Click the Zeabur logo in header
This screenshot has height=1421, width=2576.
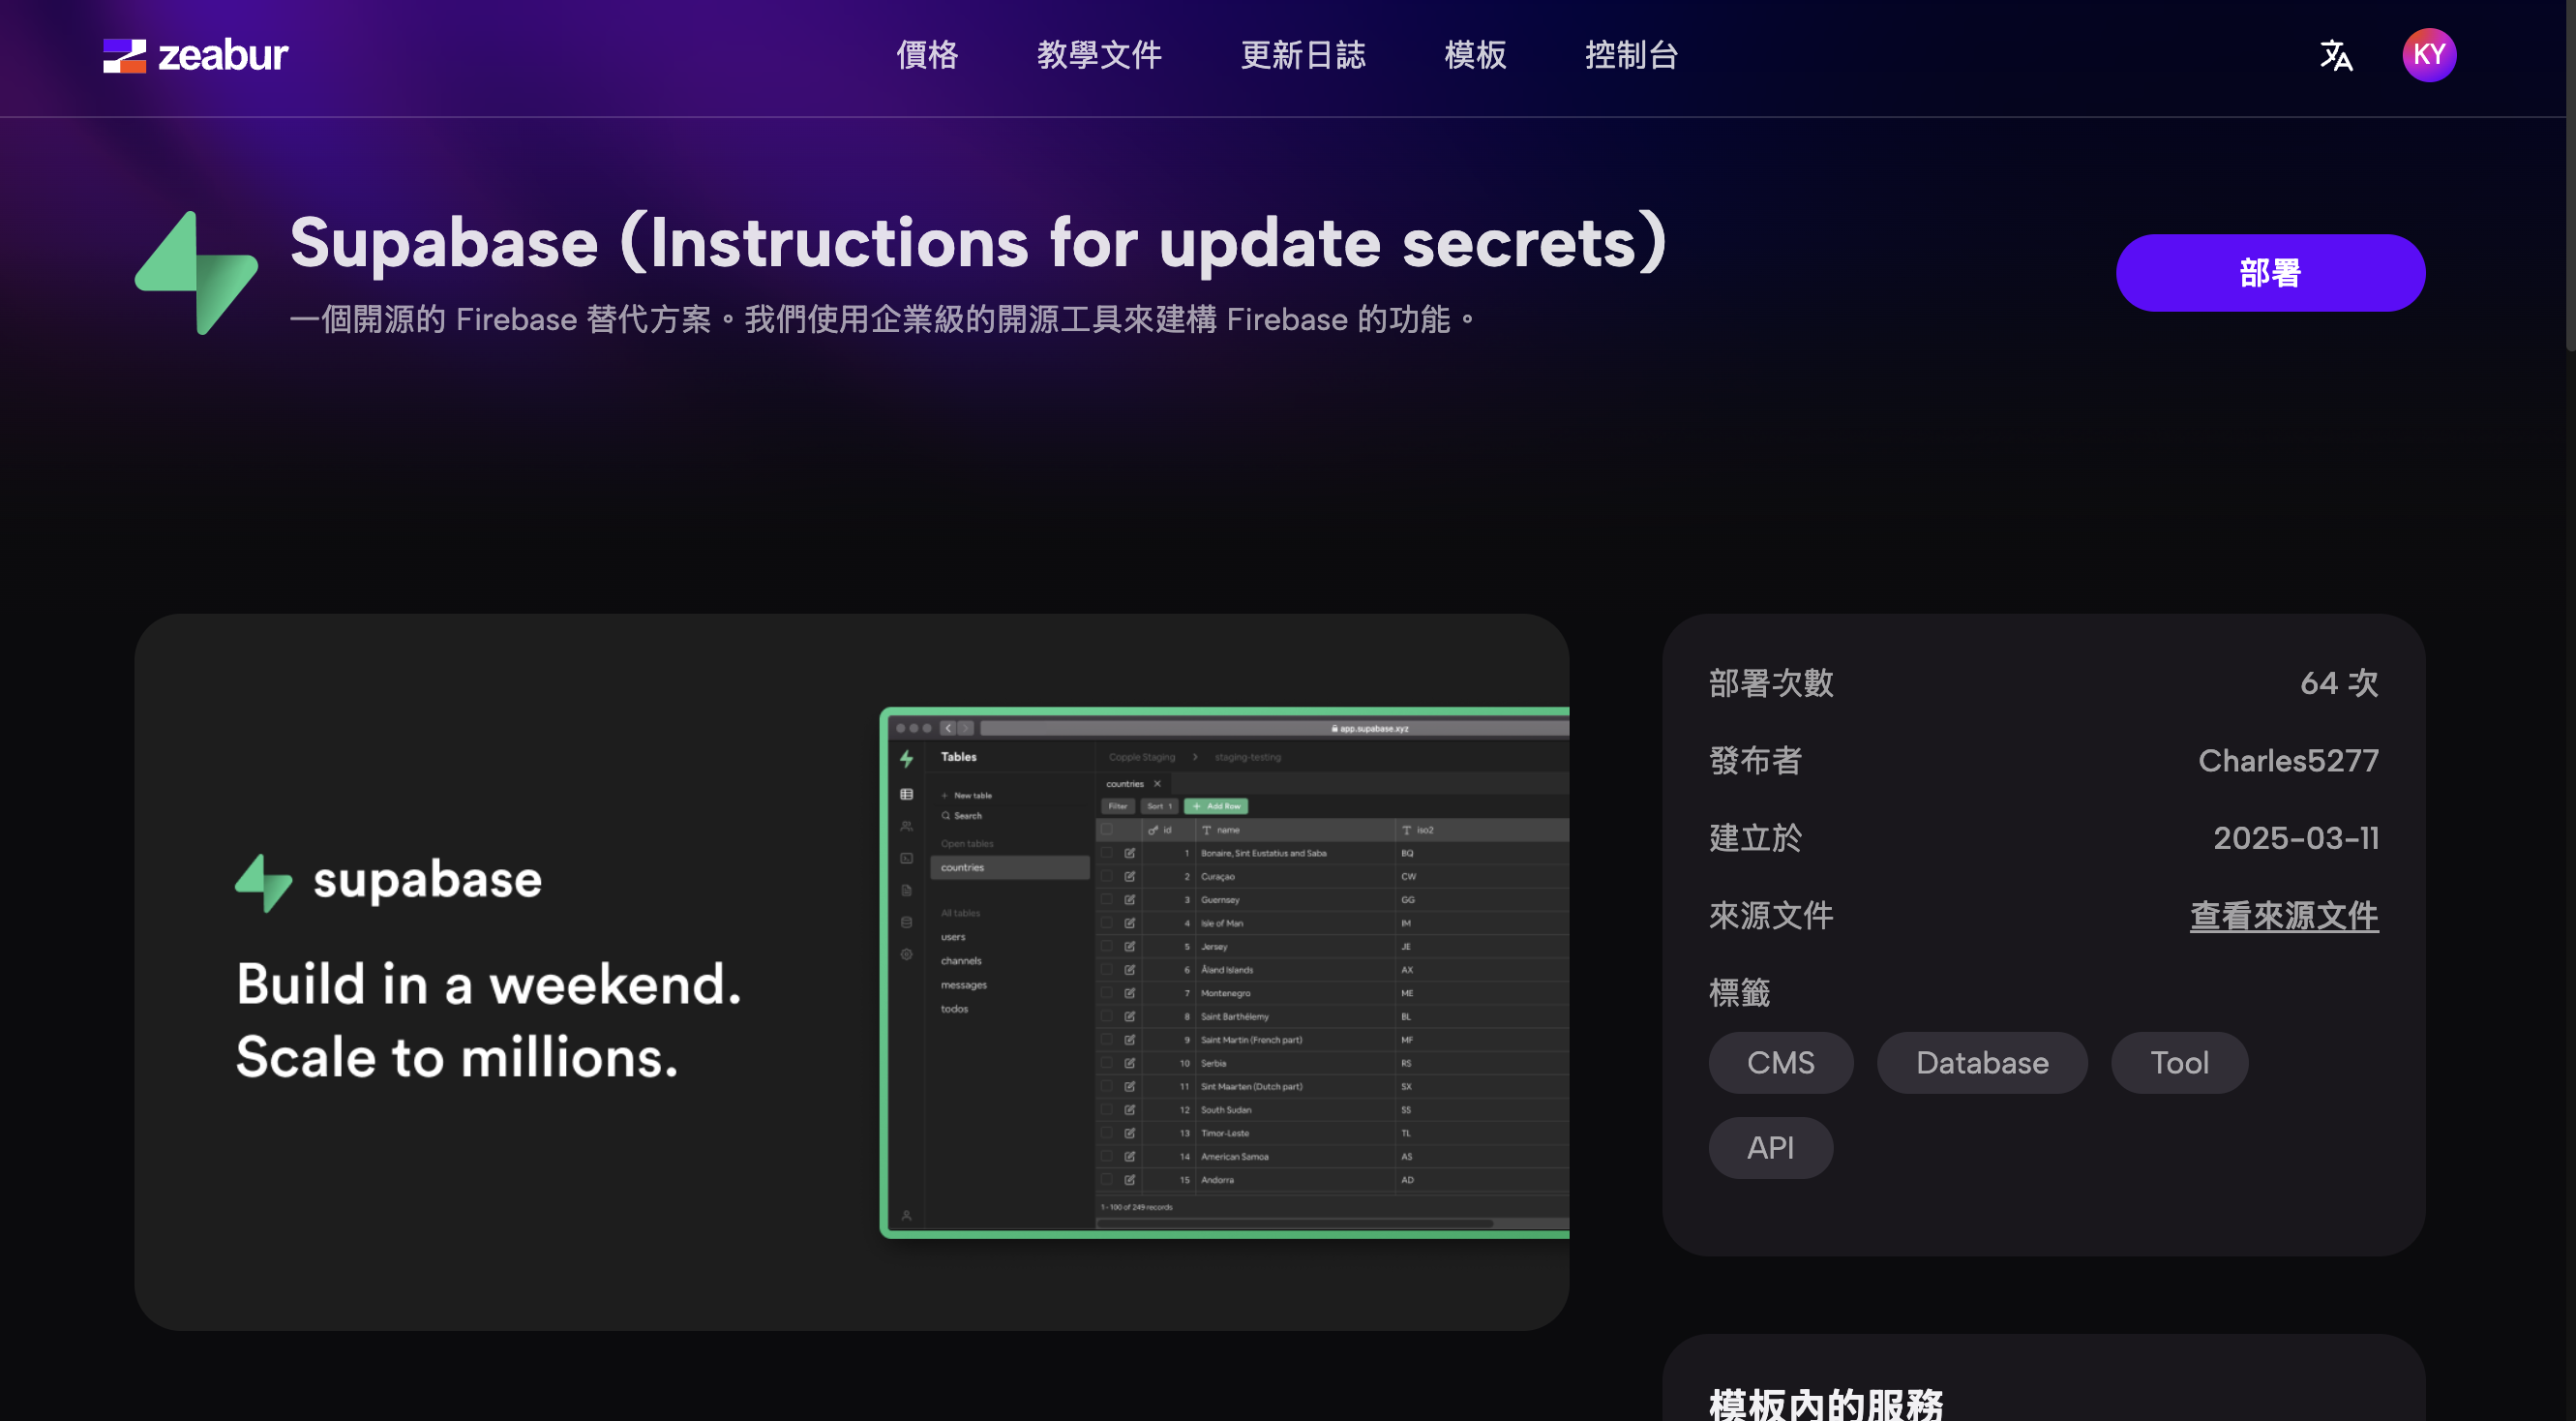click(x=195, y=55)
